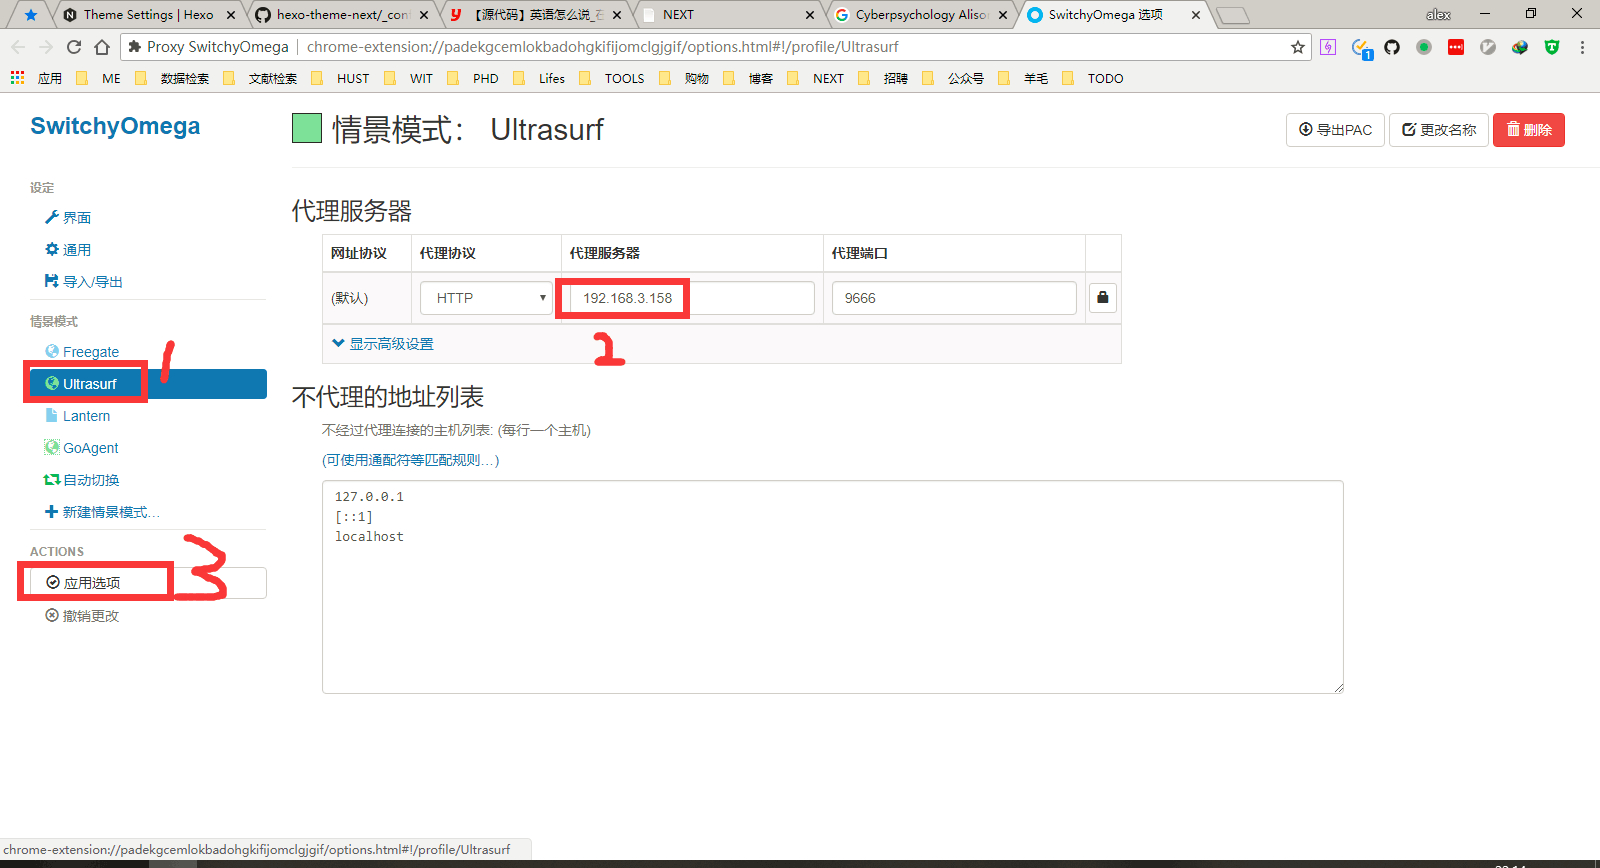
Task: Open the green profile color swatch
Action: click(307, 128)
